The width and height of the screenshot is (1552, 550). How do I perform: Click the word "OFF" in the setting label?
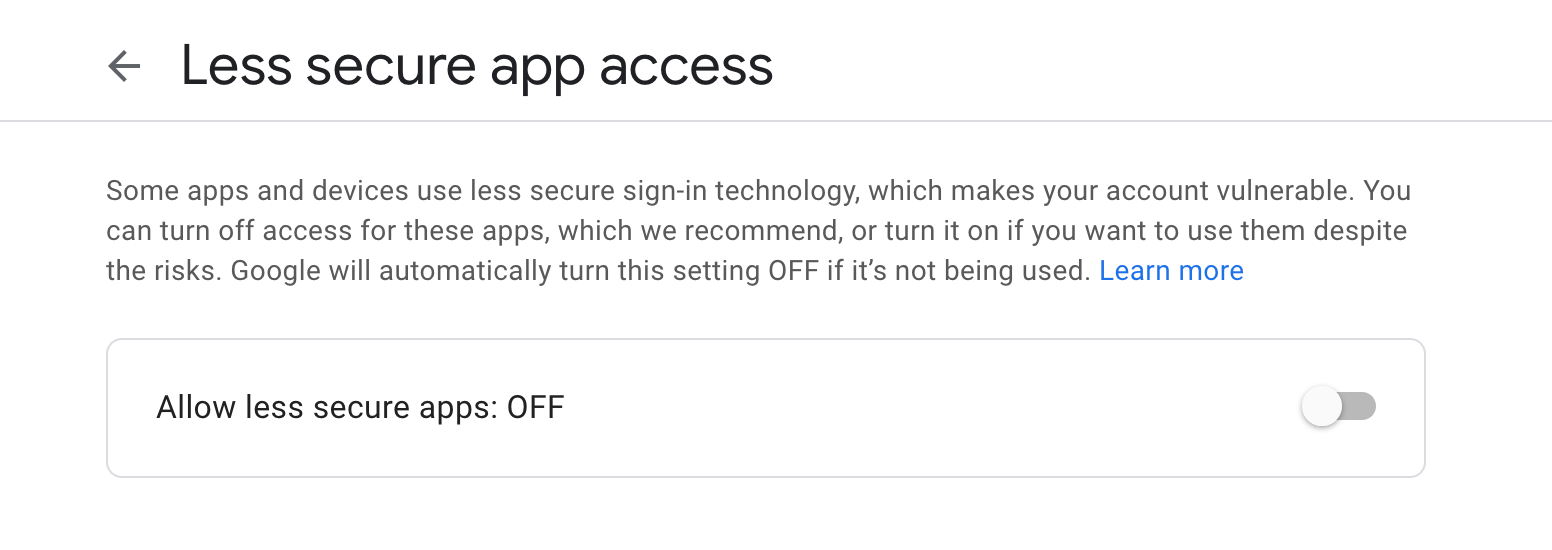point(536,408)
